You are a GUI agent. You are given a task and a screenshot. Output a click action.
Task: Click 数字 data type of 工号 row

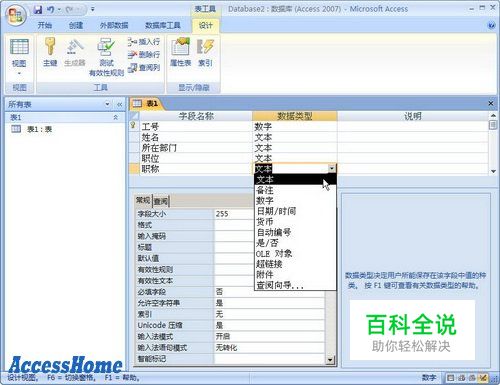[x=295, y=127]
